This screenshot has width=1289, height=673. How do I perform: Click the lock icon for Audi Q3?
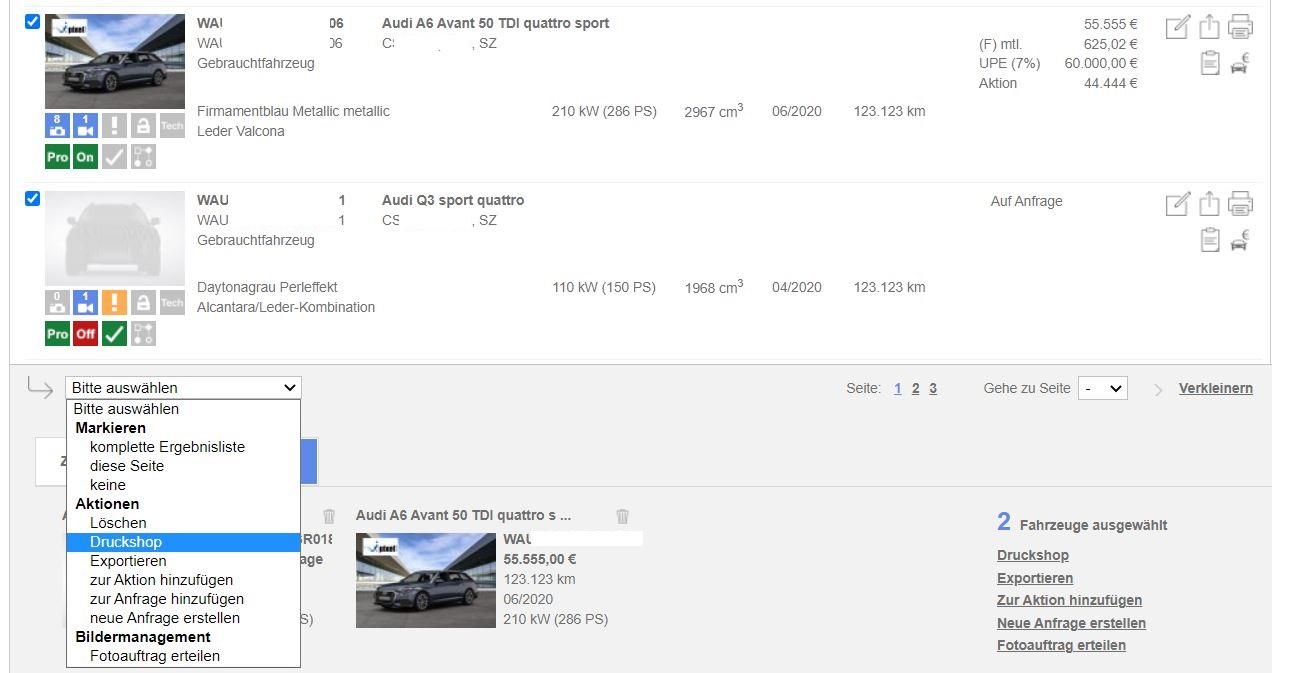click(x=143, y=303)
